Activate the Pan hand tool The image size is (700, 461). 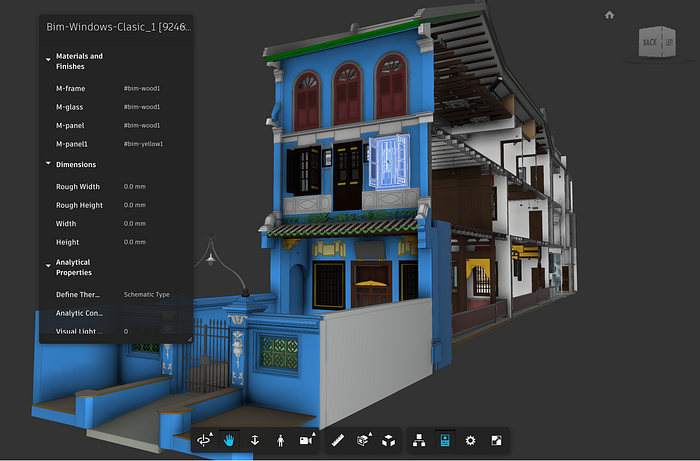[x=229, y=440]
